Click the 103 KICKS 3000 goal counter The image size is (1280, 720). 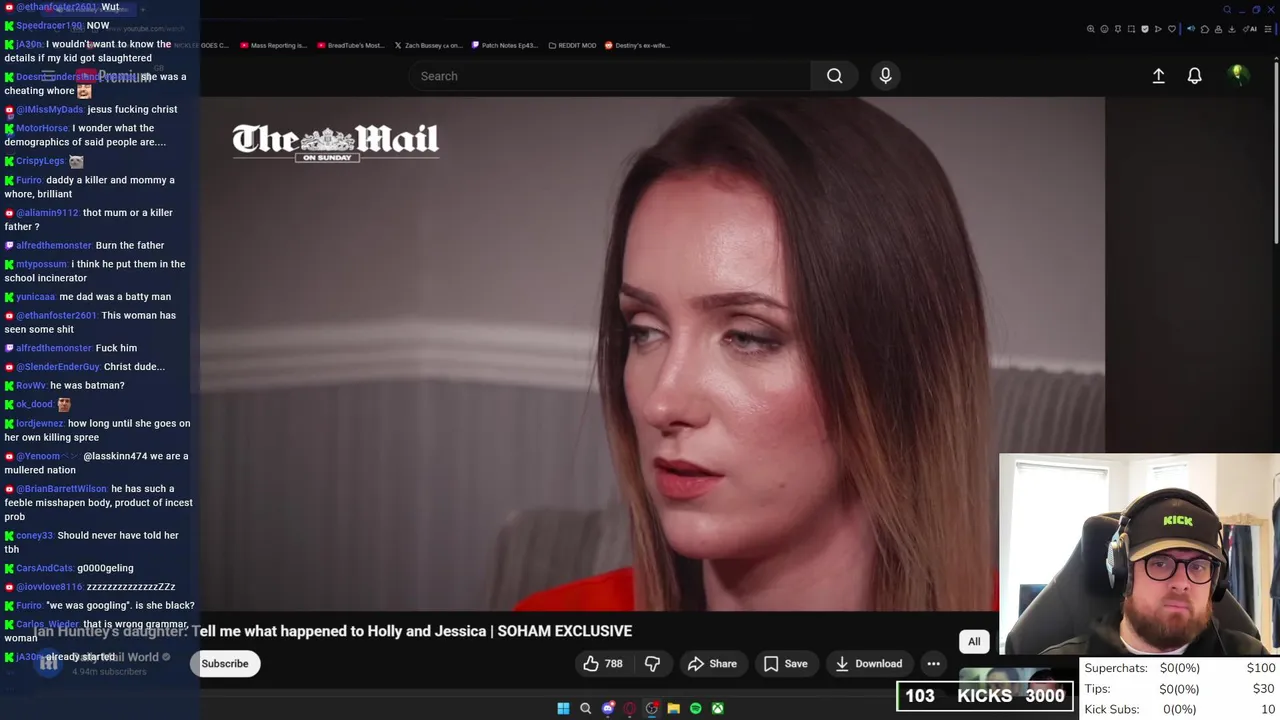click(x=985, y=696)
